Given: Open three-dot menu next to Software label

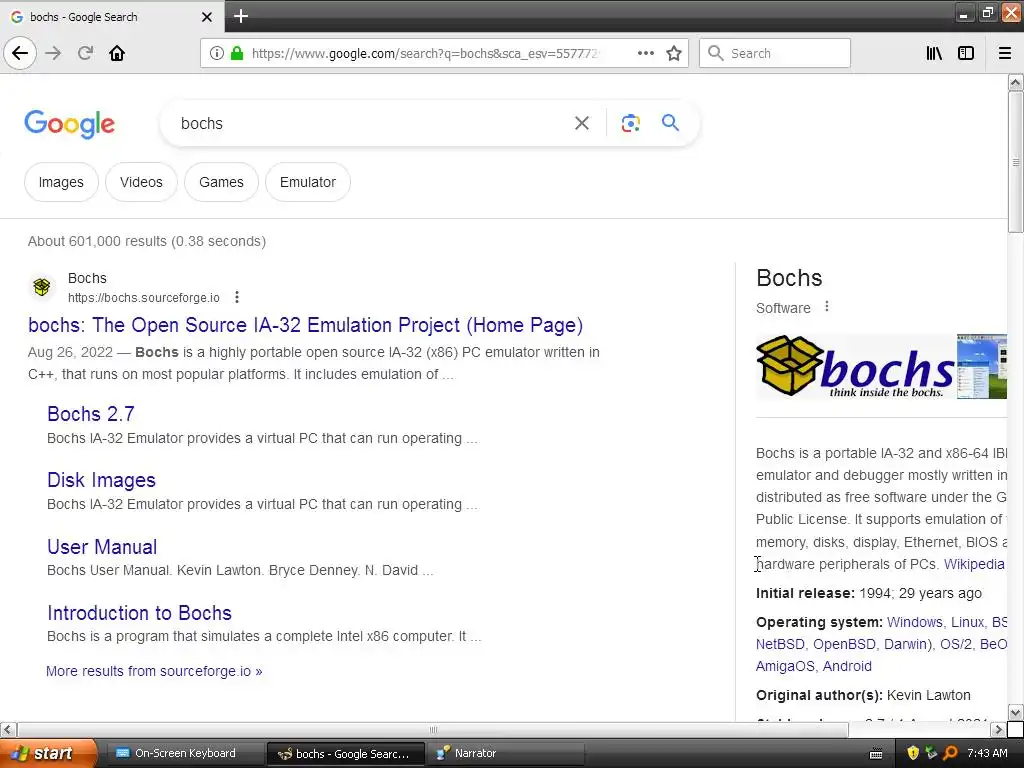Looking at the screenshot, I should (827, 306).
